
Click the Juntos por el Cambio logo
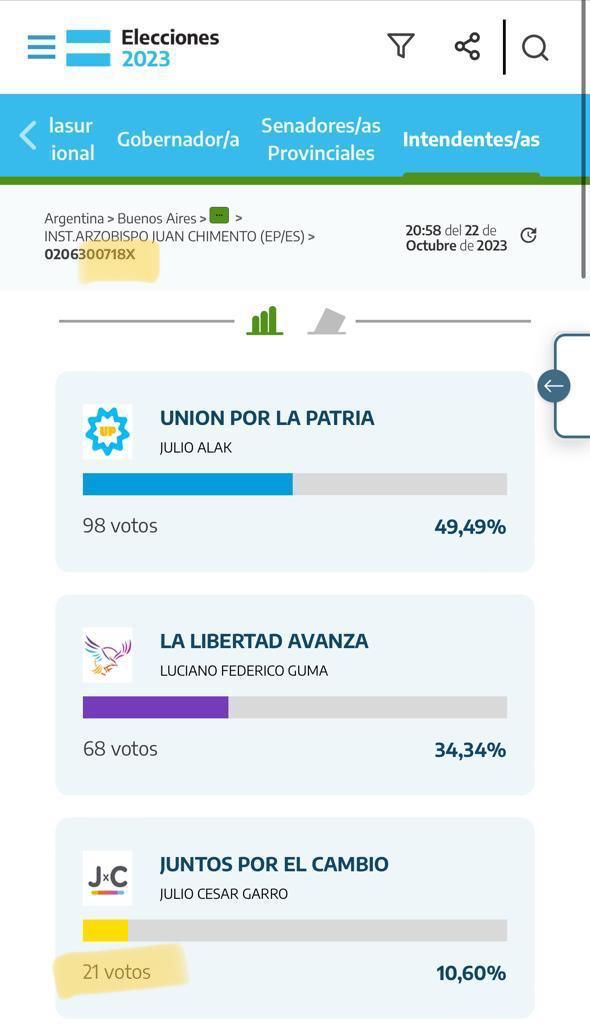(x=107, y=878)
